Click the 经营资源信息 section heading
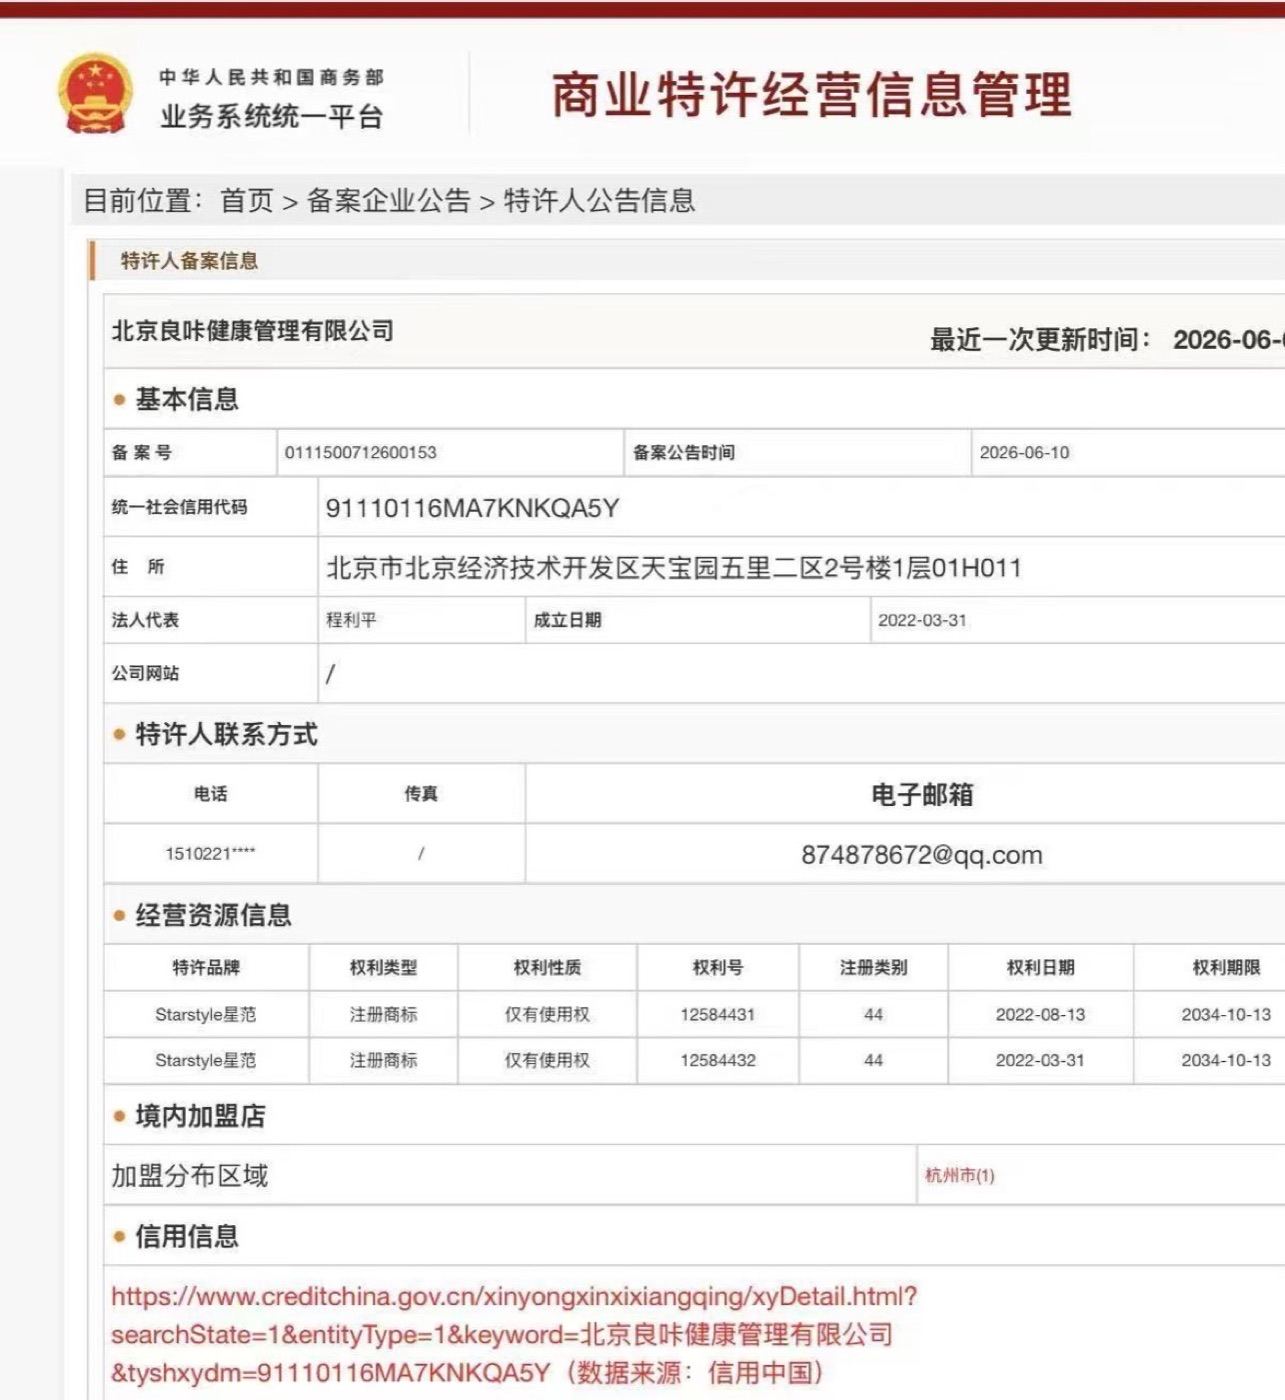 point(213,915)
